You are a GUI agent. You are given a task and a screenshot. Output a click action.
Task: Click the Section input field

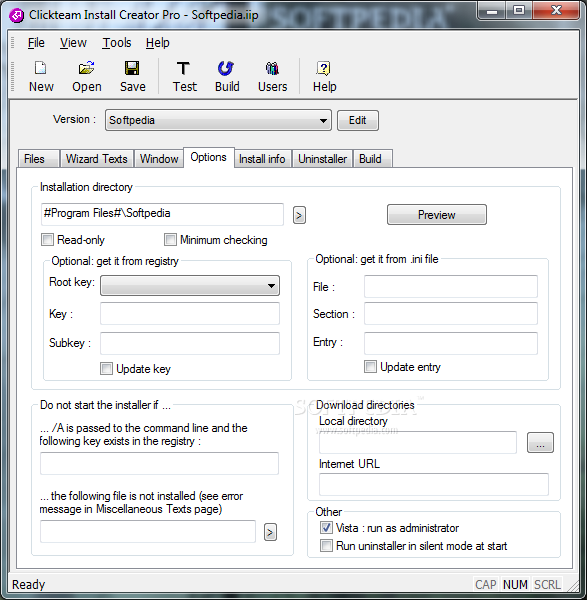pyautogui.click(x=451, y=313)
